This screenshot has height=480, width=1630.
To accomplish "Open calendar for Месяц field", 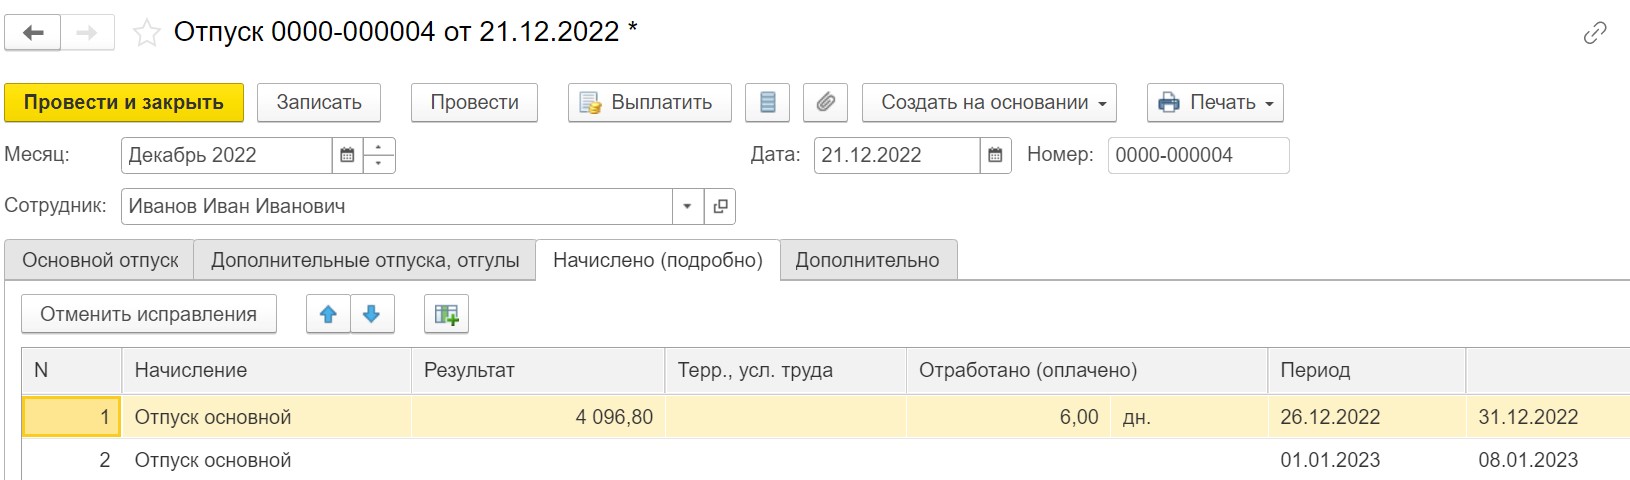I will tap(347, 155).
